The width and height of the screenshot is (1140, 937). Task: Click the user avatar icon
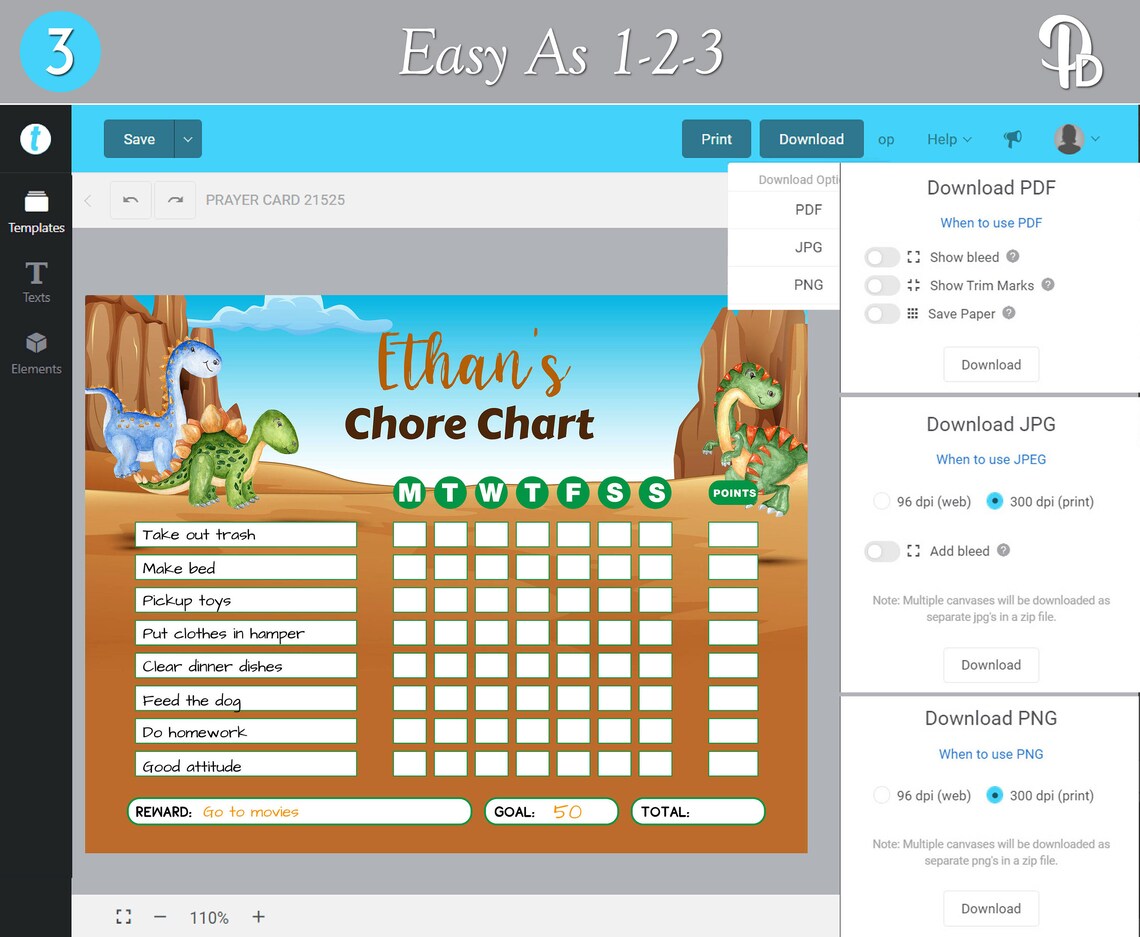[x=1070, y=139]
